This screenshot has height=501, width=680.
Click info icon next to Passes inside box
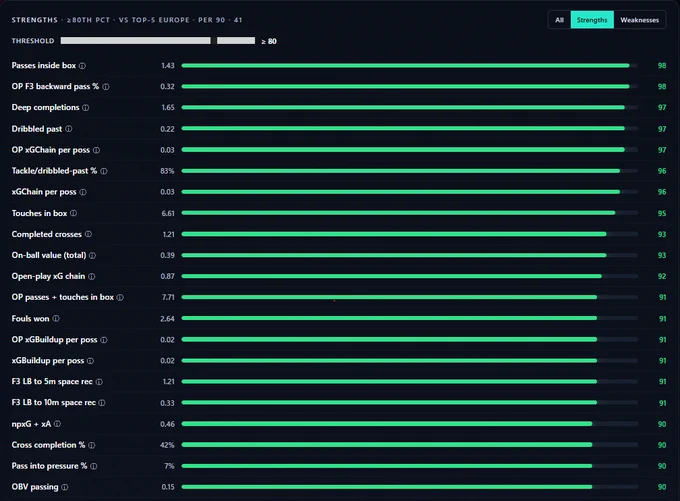[x=82, y=66]
